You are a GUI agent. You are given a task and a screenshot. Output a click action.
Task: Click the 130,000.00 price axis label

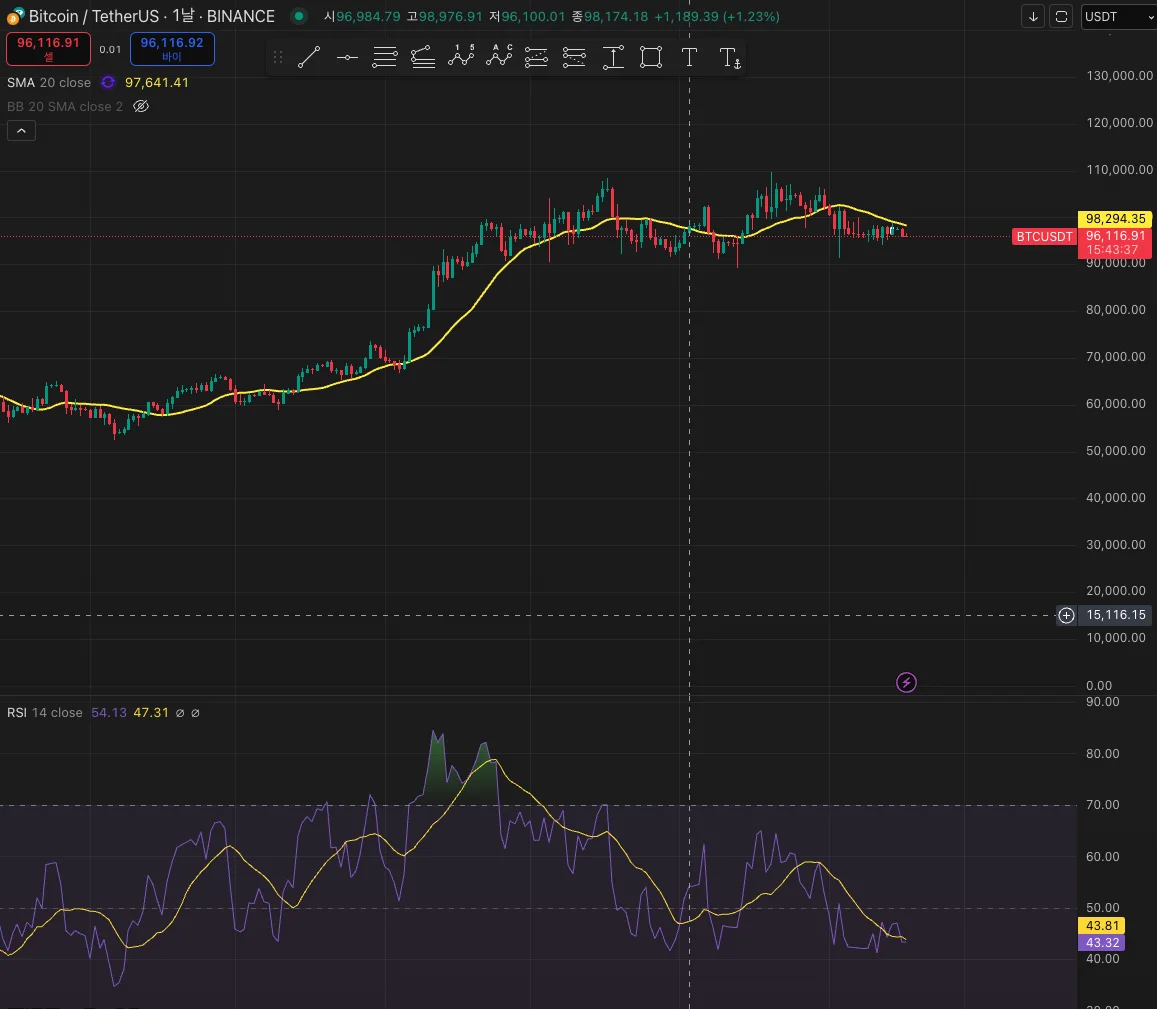1119,75
